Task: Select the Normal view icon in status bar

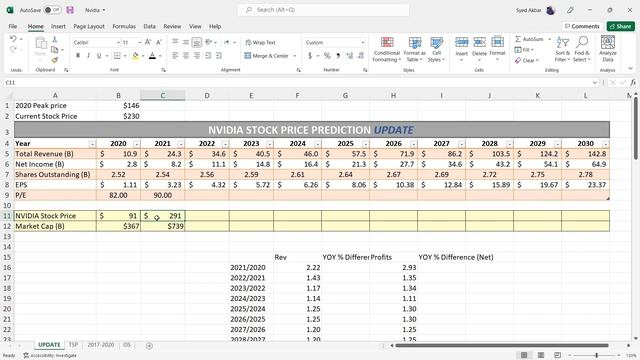Action: click(524, 355)
